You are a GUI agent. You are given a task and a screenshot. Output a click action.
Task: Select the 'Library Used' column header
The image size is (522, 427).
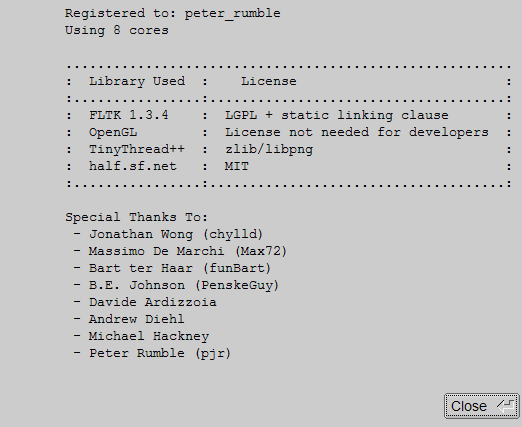click(x=137, y=81)
